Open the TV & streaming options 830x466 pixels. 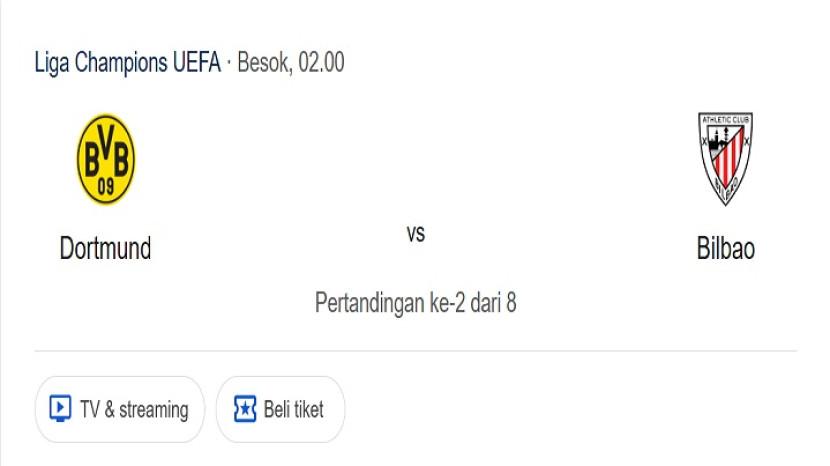[x=119, y=409]
